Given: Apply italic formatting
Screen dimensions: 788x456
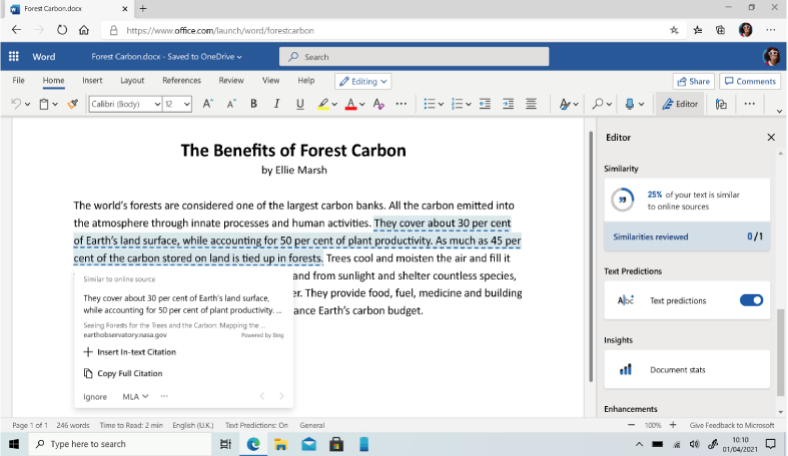Looking at the screenshot, I should pyautogui.click(x=277, y=104).
